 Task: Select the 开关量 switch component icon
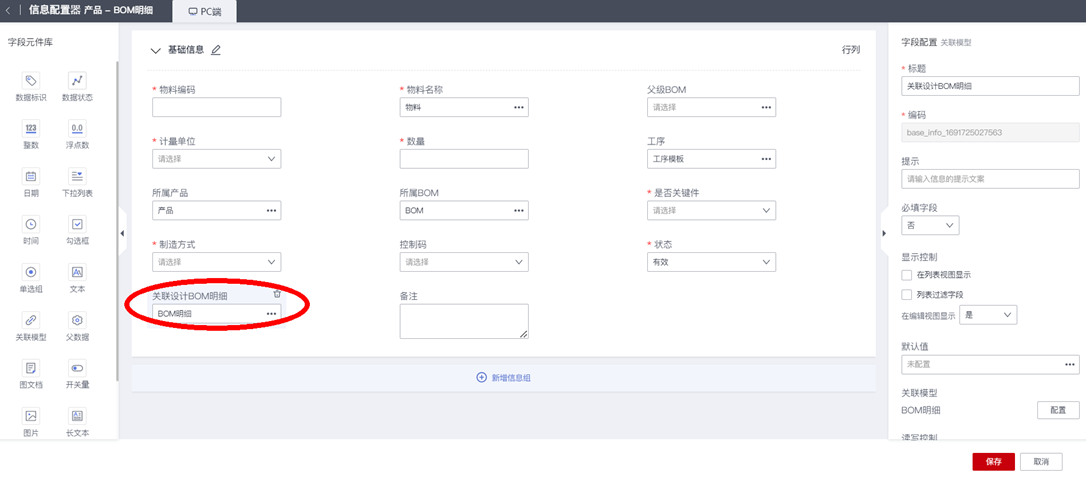point(77,368)
